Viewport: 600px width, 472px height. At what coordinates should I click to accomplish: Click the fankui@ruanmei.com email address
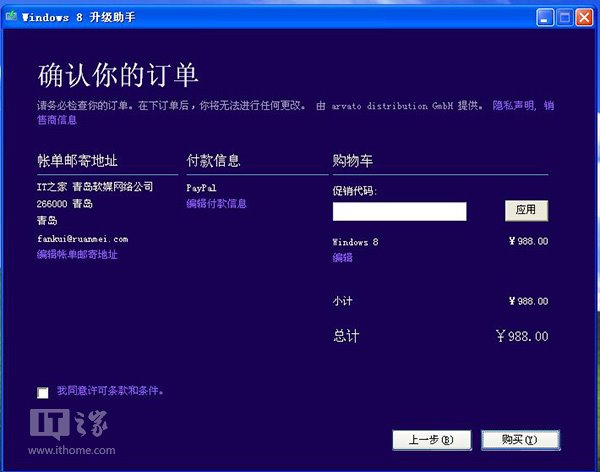[x=82, y=239]
